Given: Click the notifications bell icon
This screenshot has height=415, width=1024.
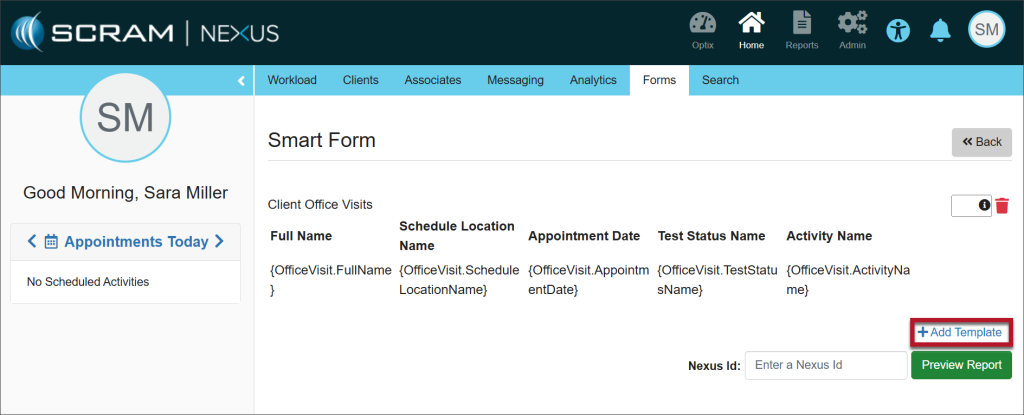Looking at the screenshot, I should tap(940, 30).
